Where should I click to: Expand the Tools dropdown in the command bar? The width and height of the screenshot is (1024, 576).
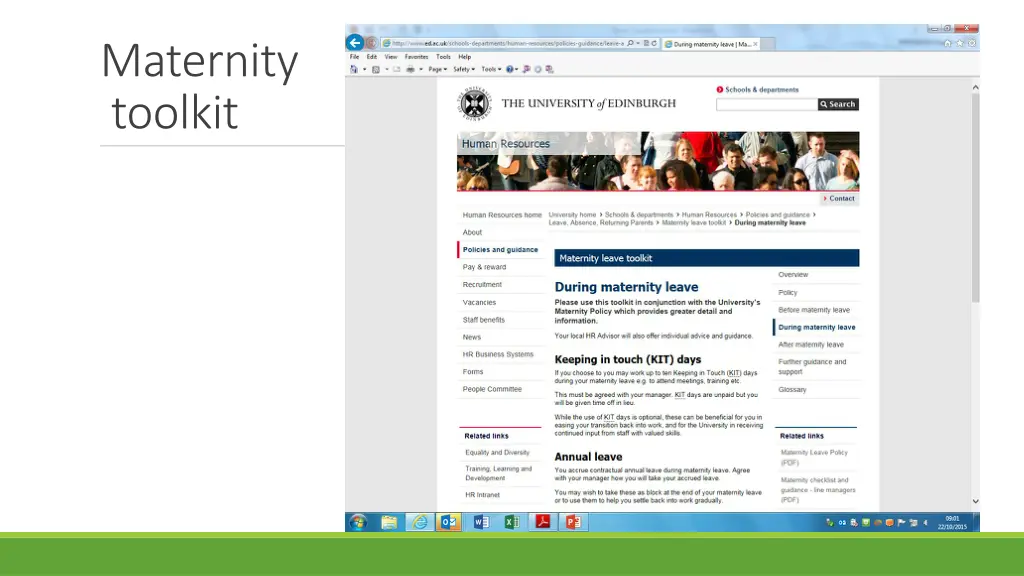point(492,69)
